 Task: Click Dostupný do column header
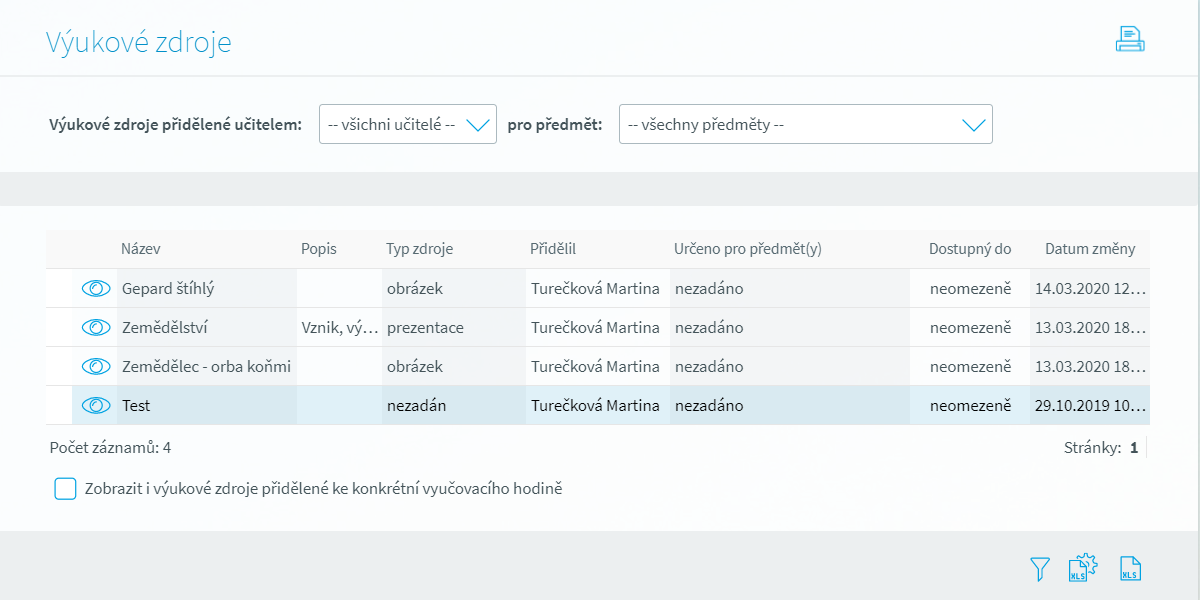pyautogui.click(x=970, y=249)
